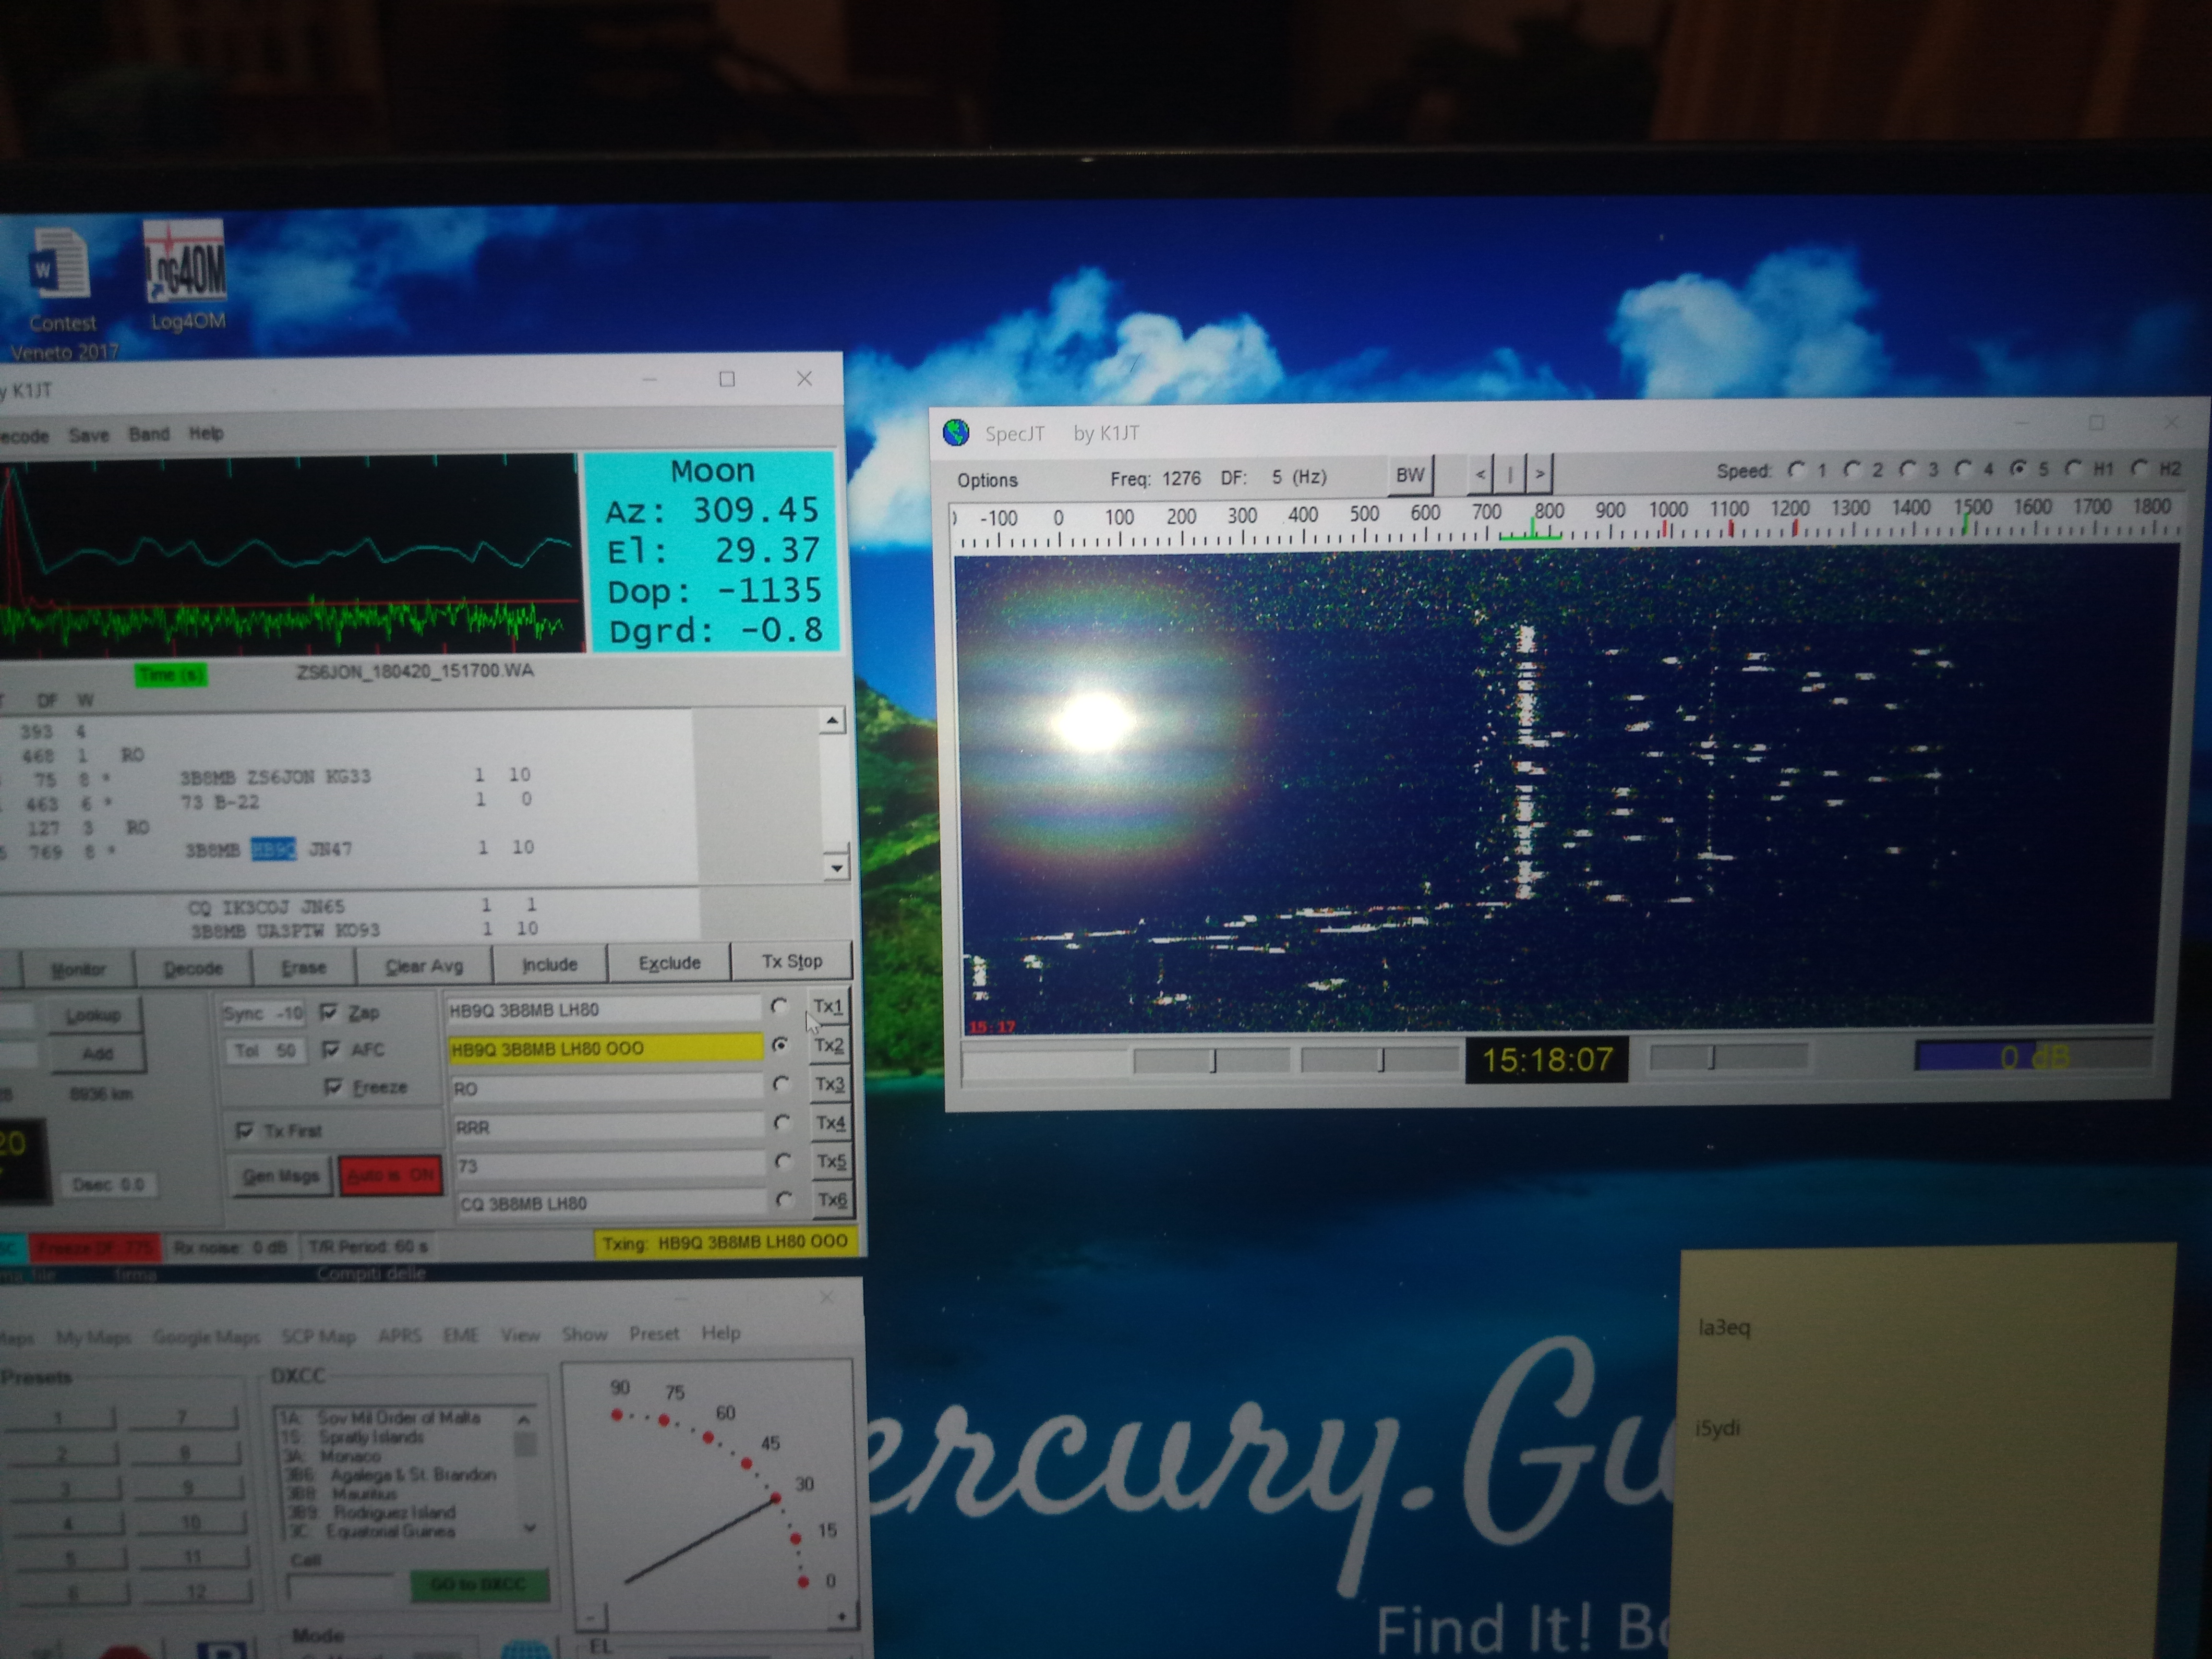Click the decoded text scroll-down arrow
2212x1659 pixels.
point(836,867)
